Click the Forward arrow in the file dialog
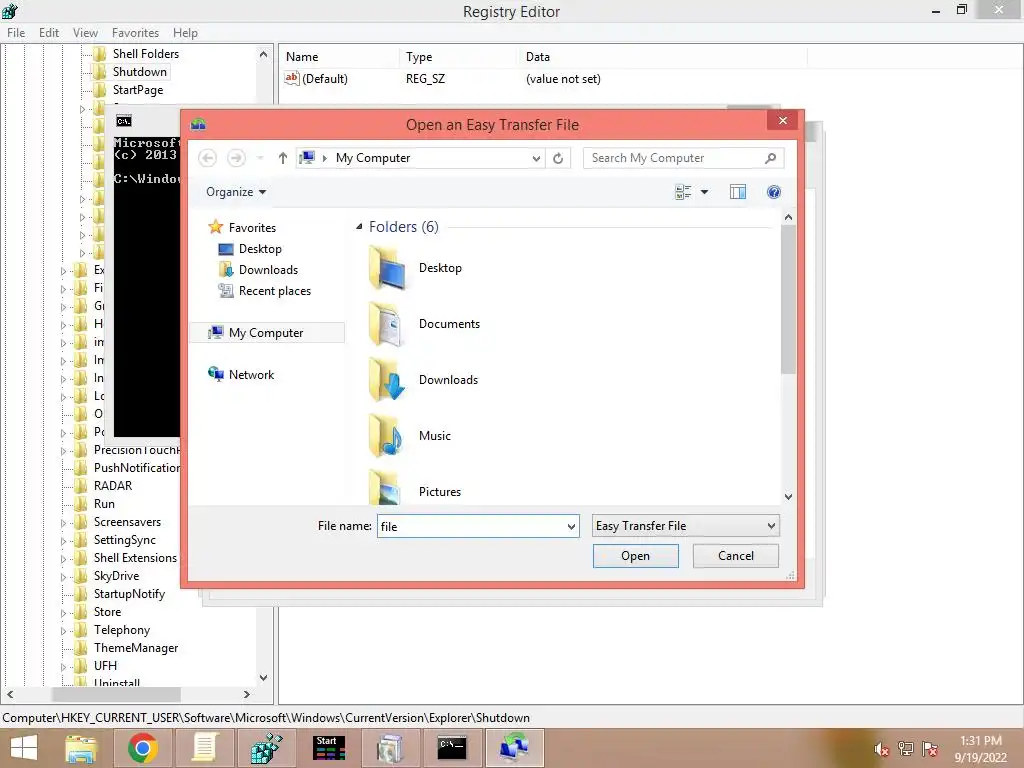Image resolution: width=1024 pixels, height=768 pixels. pos(236,158)
